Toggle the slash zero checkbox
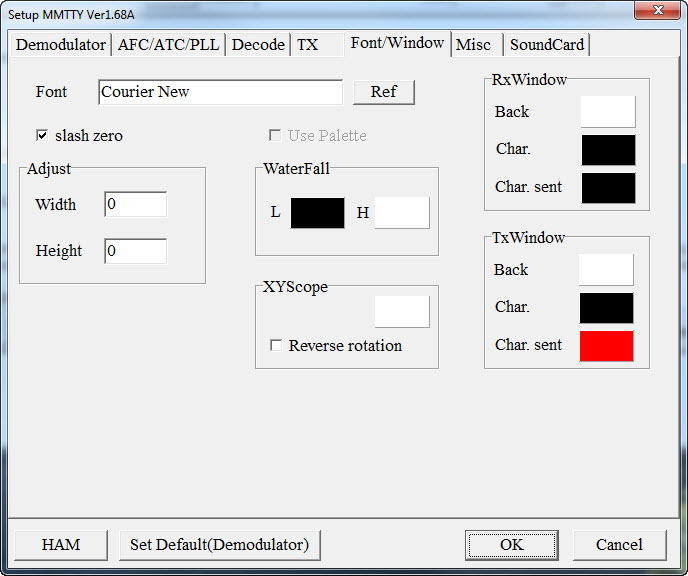Screen dimensions: 688x576 click(42, 135)
